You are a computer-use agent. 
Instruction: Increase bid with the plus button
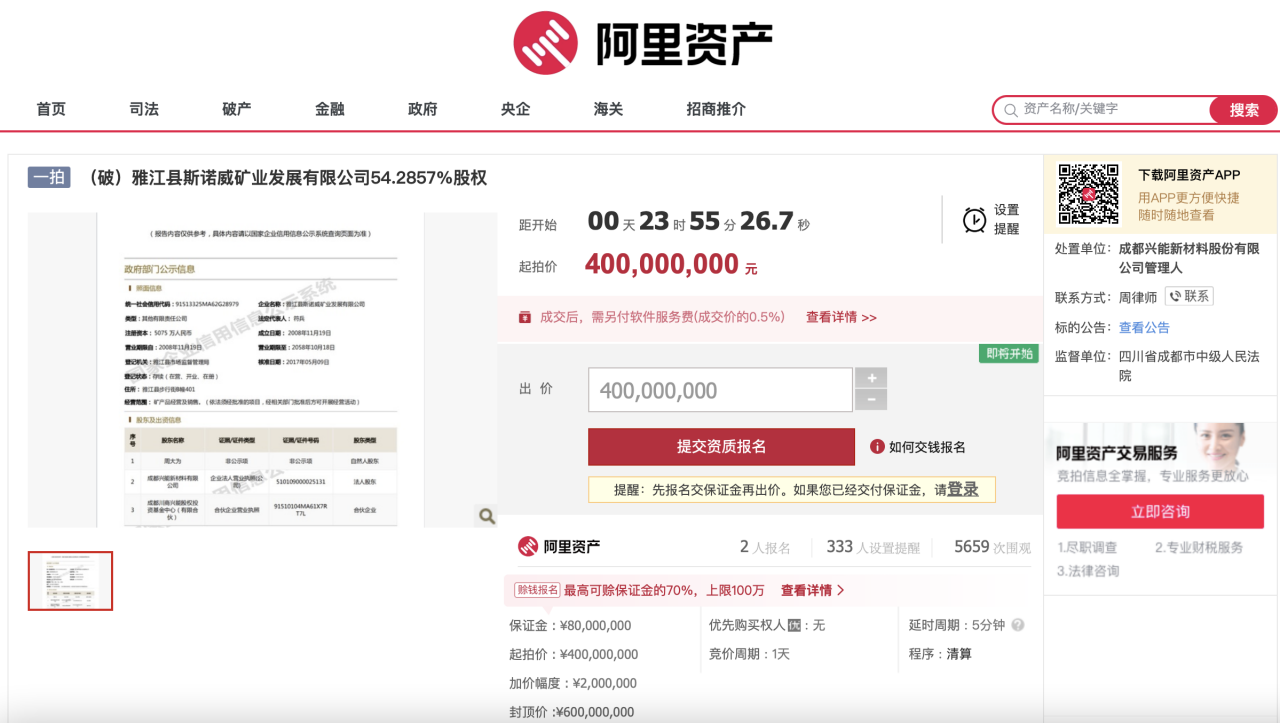point(871,378)
